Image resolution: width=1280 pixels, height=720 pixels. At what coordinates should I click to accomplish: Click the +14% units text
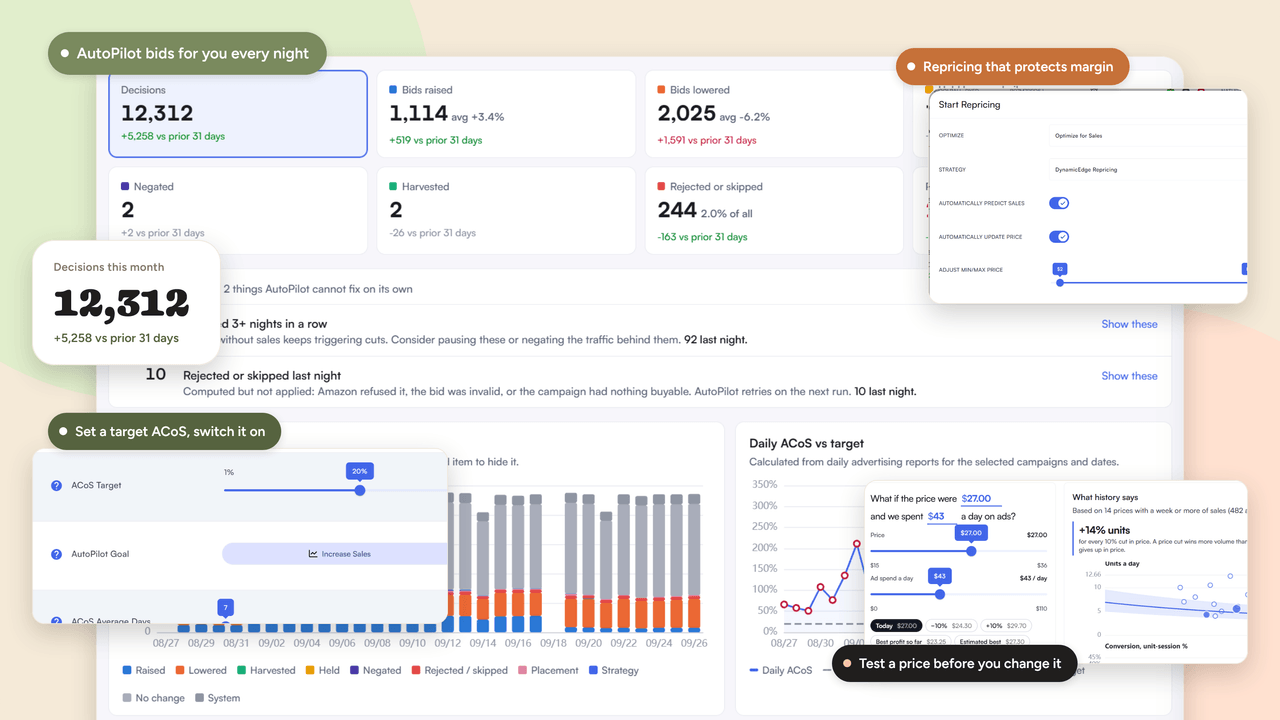click(x=1104, y=530)
